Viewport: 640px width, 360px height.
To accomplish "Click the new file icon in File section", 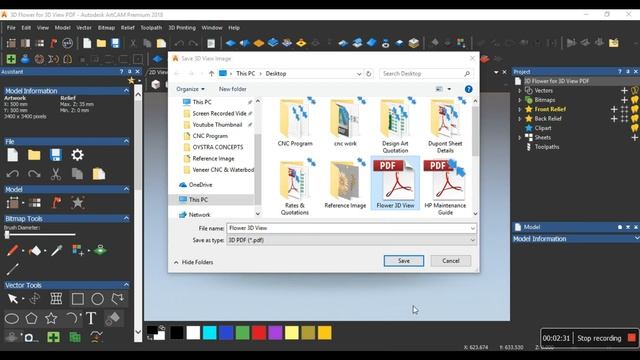I will (13, 155).
